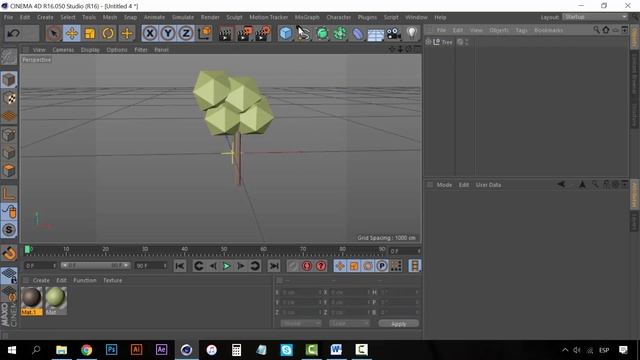
Task: Toggle the coordinate system icon
Action: [x=204, y=33]
